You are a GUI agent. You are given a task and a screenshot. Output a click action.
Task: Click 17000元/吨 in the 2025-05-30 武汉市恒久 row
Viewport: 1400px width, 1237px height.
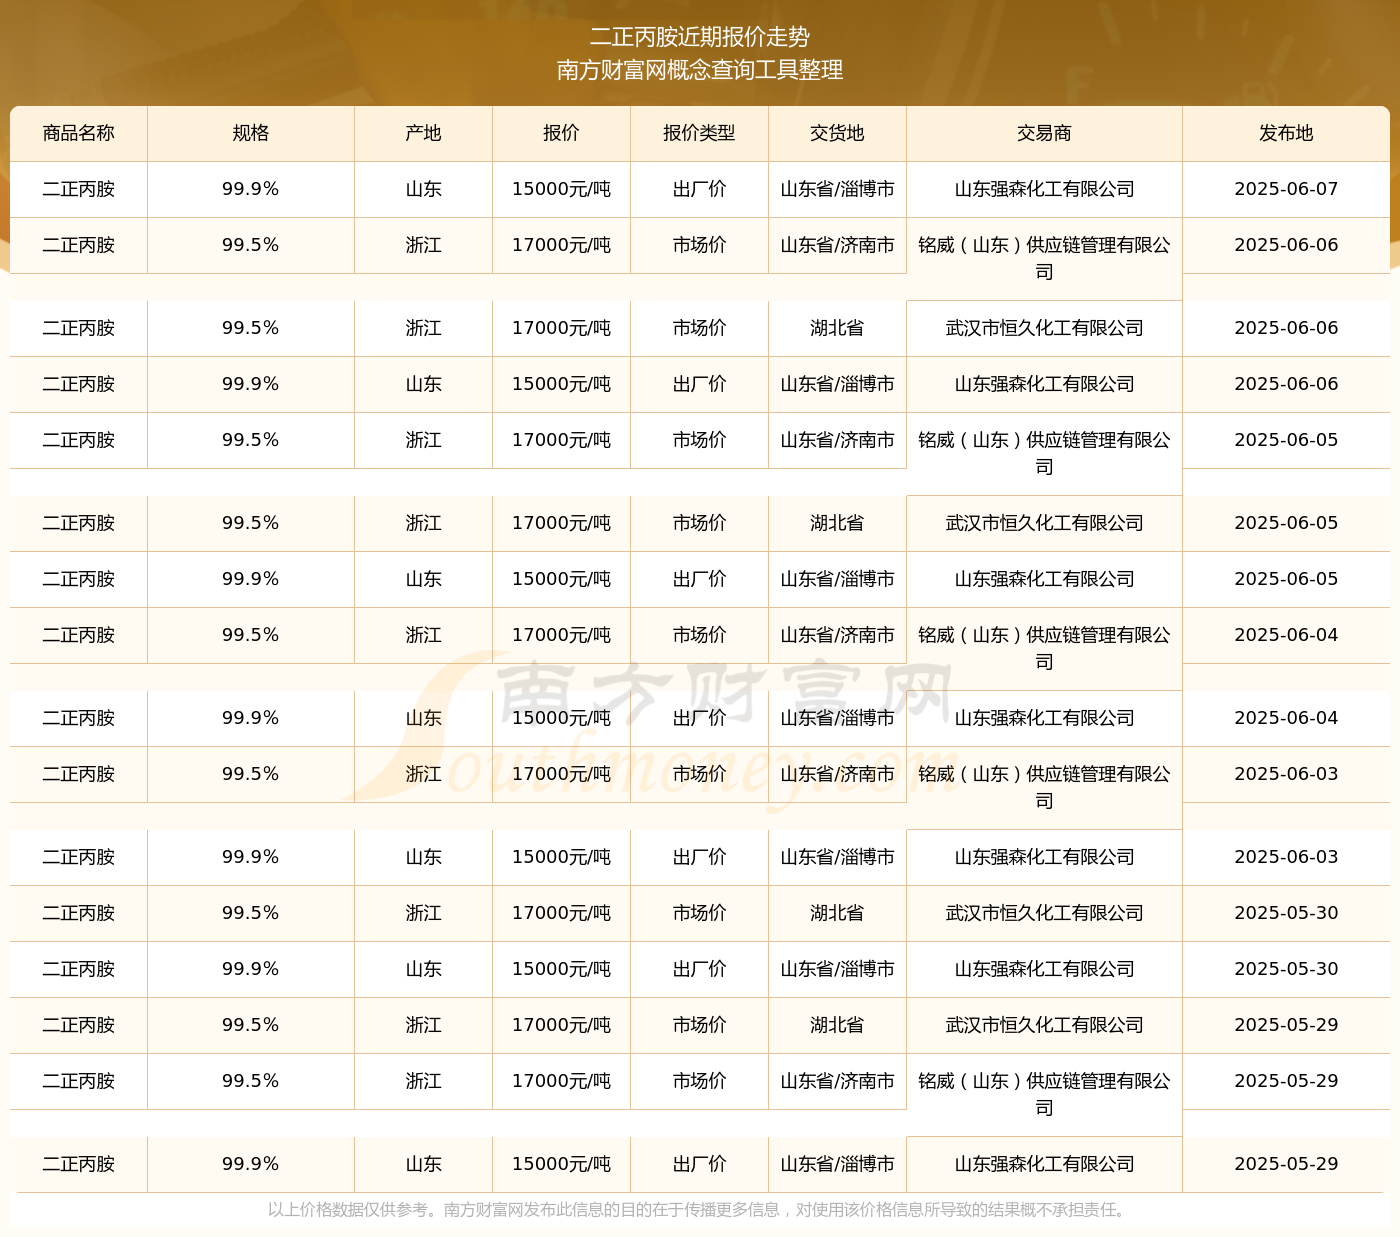click(x=561, y=913)
